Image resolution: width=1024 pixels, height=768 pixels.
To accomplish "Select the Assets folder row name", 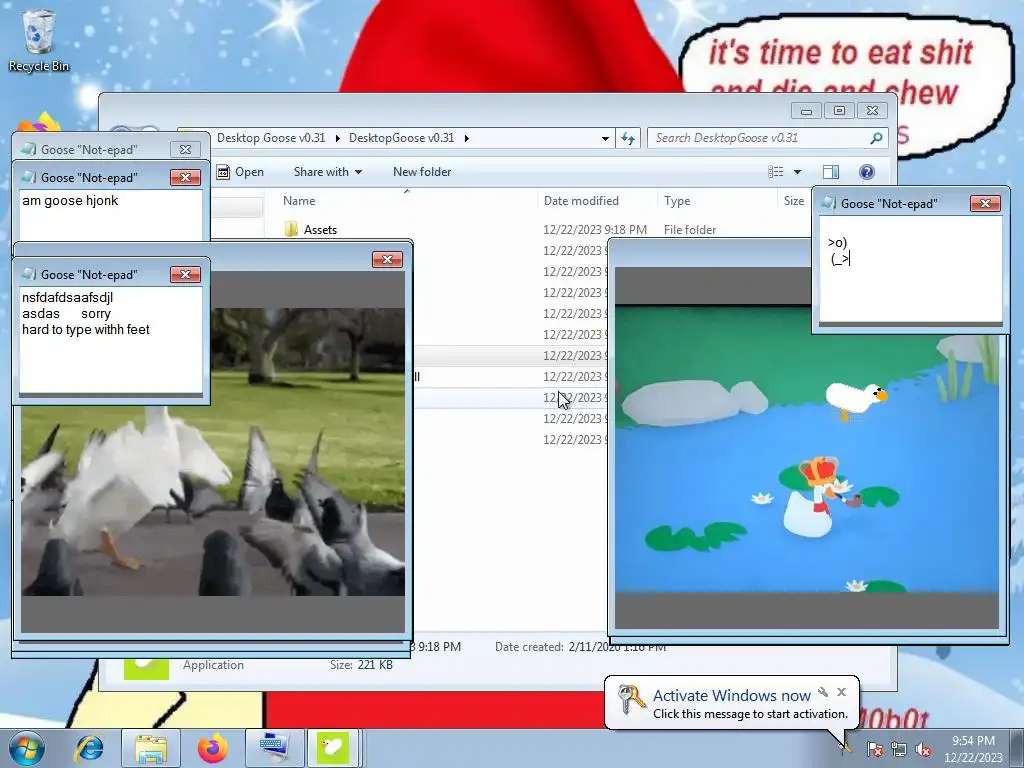I will pyautogui.click(x=320, y=230).
